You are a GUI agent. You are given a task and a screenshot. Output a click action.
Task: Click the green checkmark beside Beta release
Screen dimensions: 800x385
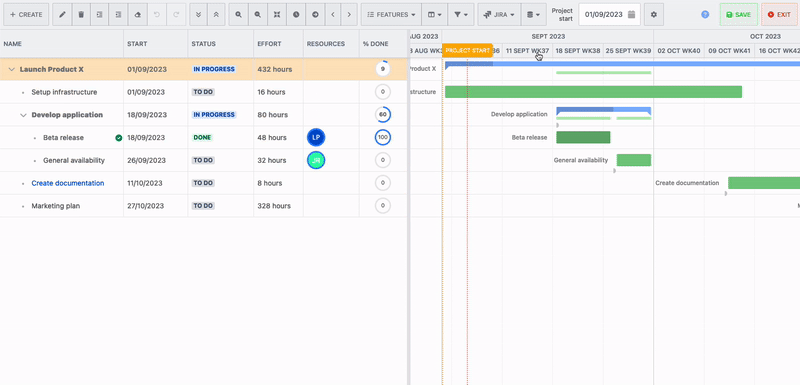click(119, 138)
